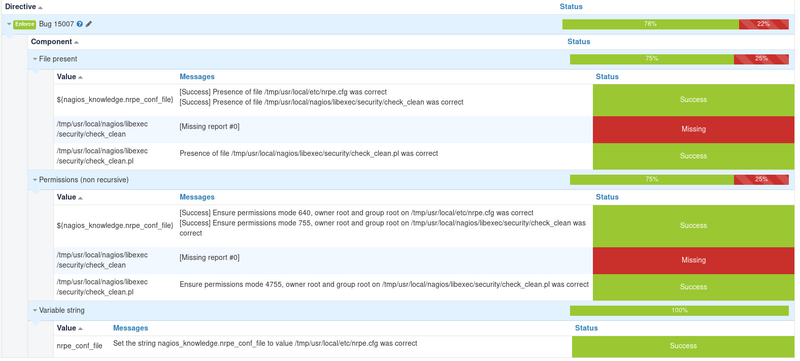Click the Bug 15007 compliance bar red segment
The height and width of the screenshot is (361, 800).
point(764,24)
